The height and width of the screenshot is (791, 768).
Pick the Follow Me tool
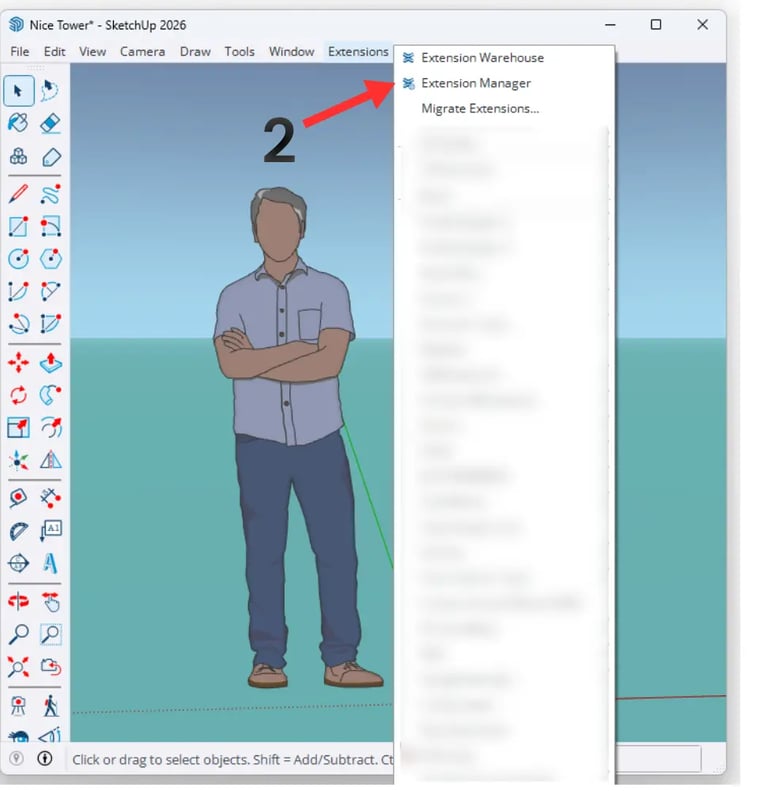(50, 395)
